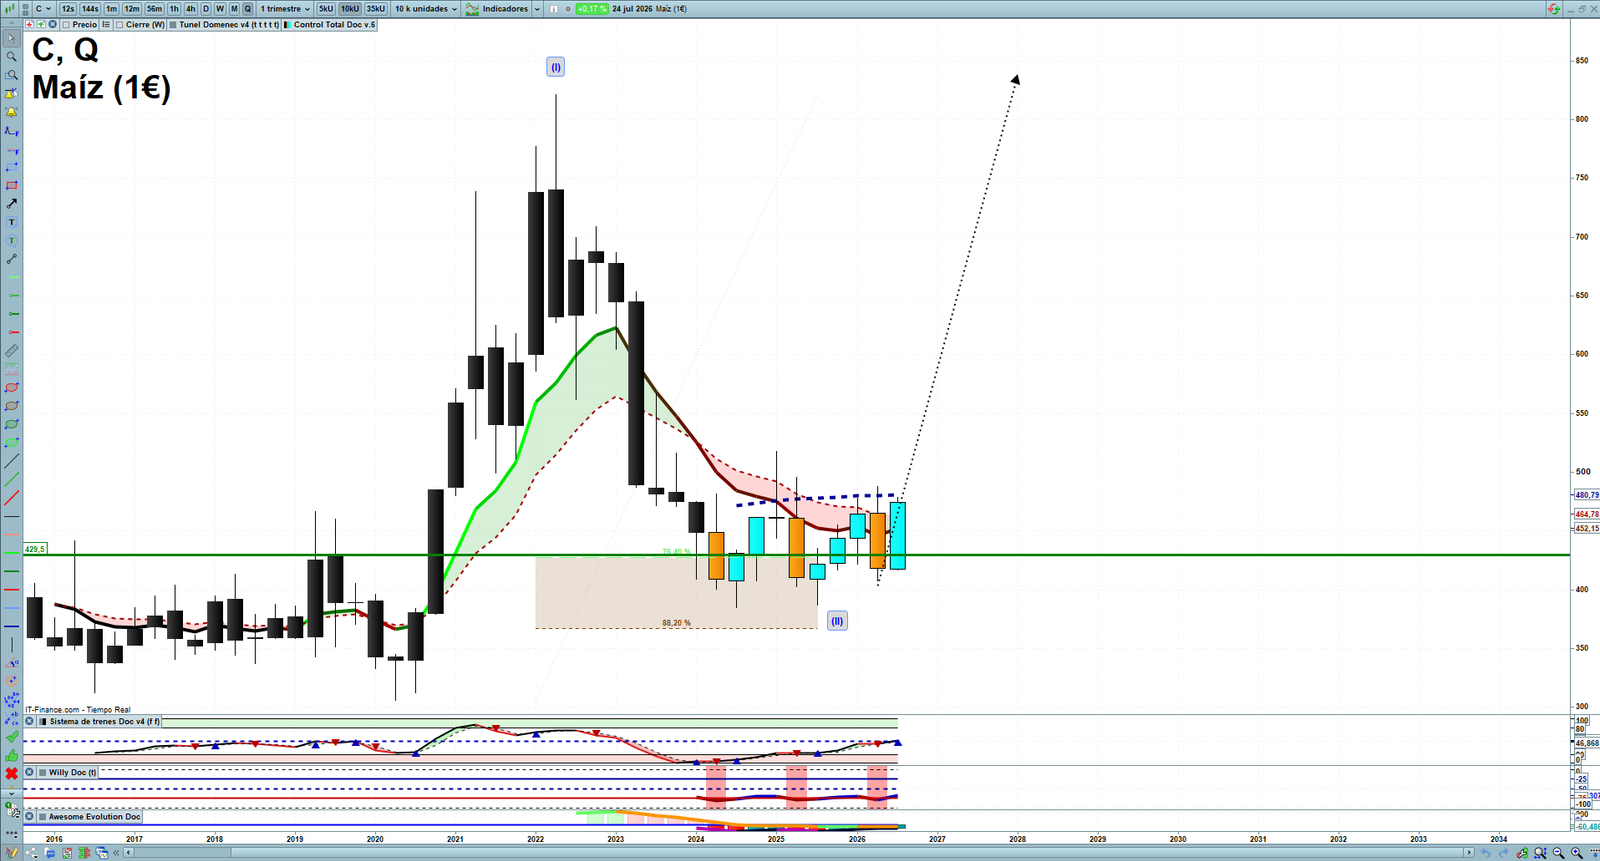1600x861 pixels.
Task: Toggle Sistema de trenes Doc v4 color box
Action: (42, 721)
